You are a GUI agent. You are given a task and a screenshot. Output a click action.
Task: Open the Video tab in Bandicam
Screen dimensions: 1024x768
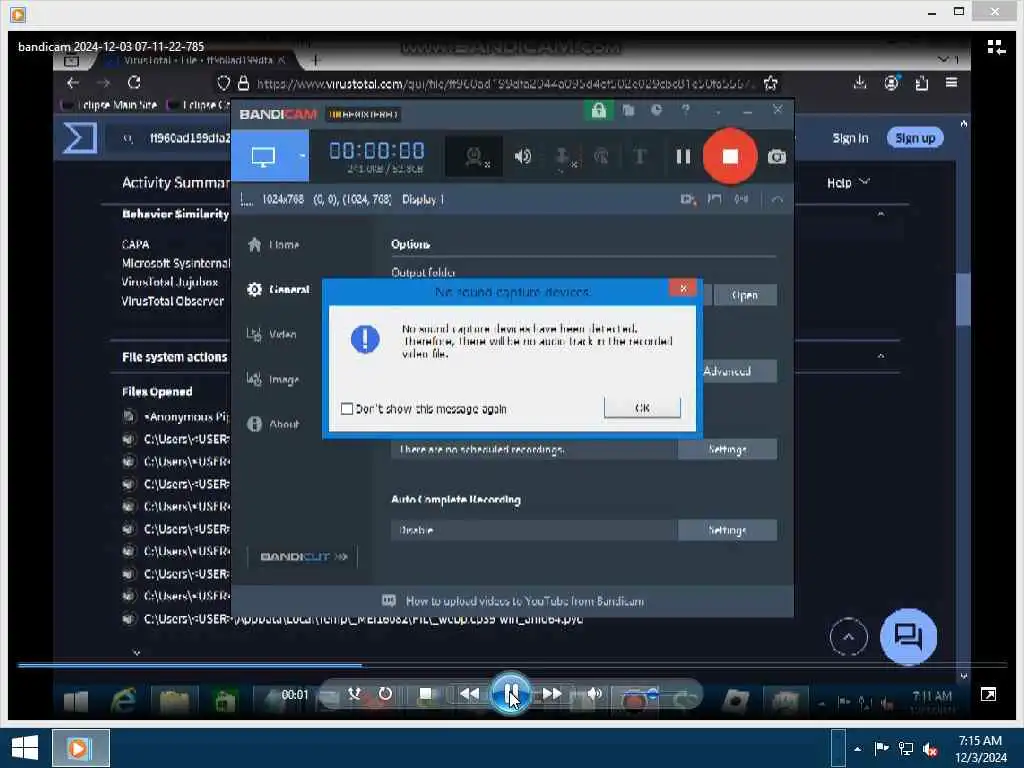(x=272, y=334)
